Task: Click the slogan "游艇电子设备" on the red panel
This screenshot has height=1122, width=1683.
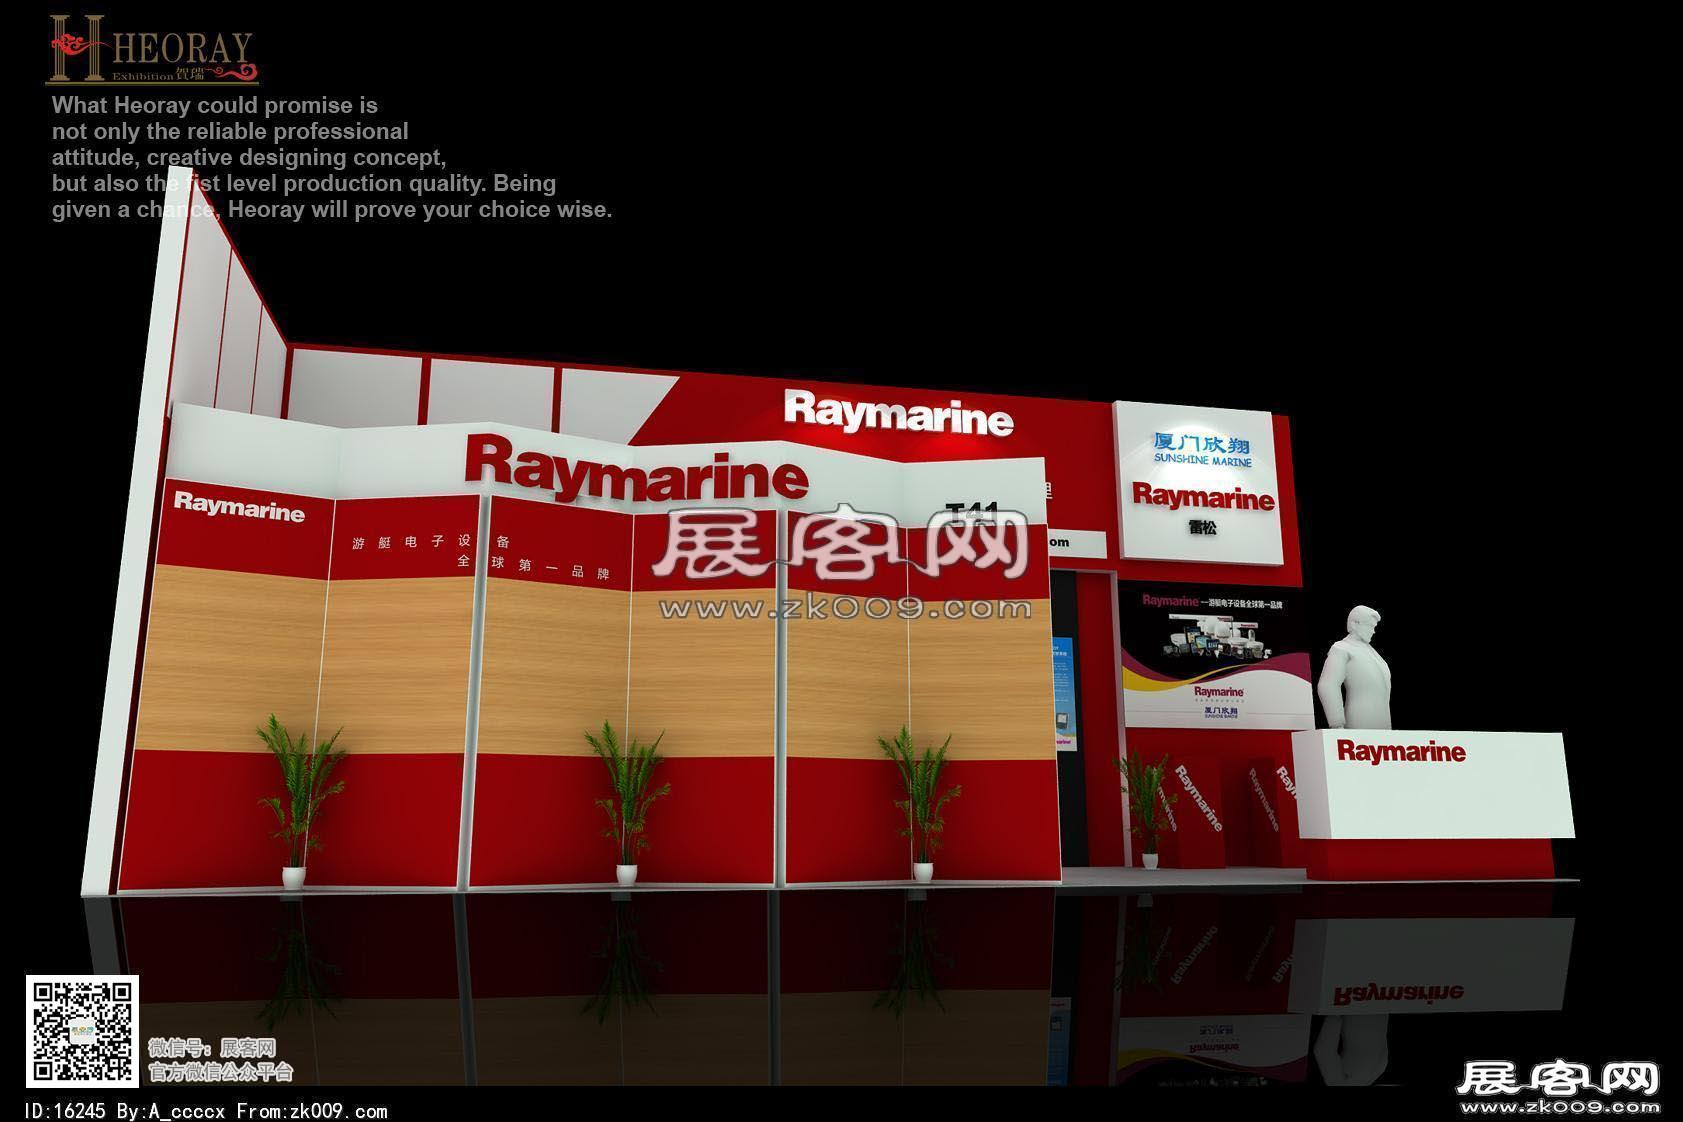Action: 431,542
